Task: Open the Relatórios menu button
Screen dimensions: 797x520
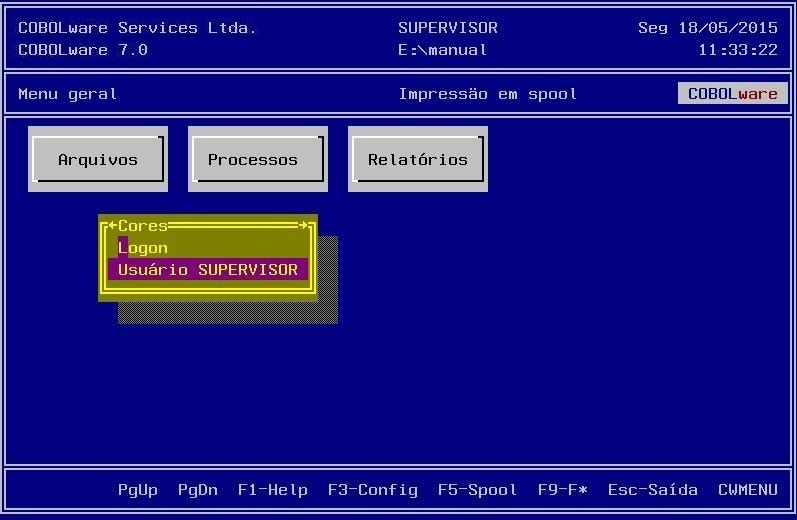Action: click(418, 159)
